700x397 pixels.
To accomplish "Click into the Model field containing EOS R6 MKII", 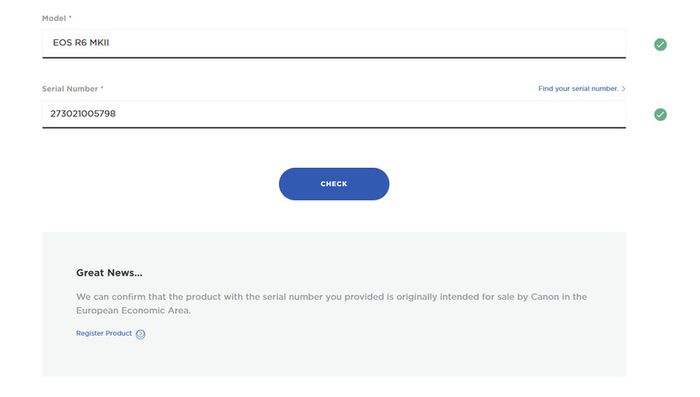I will click(x=334, y=43).
